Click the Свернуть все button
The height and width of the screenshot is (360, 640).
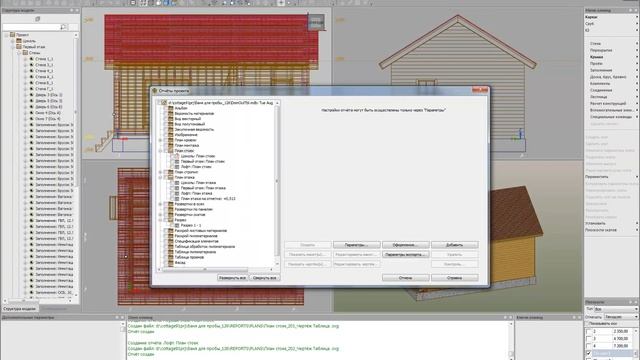pyautogui.click(x=264, y=278)
